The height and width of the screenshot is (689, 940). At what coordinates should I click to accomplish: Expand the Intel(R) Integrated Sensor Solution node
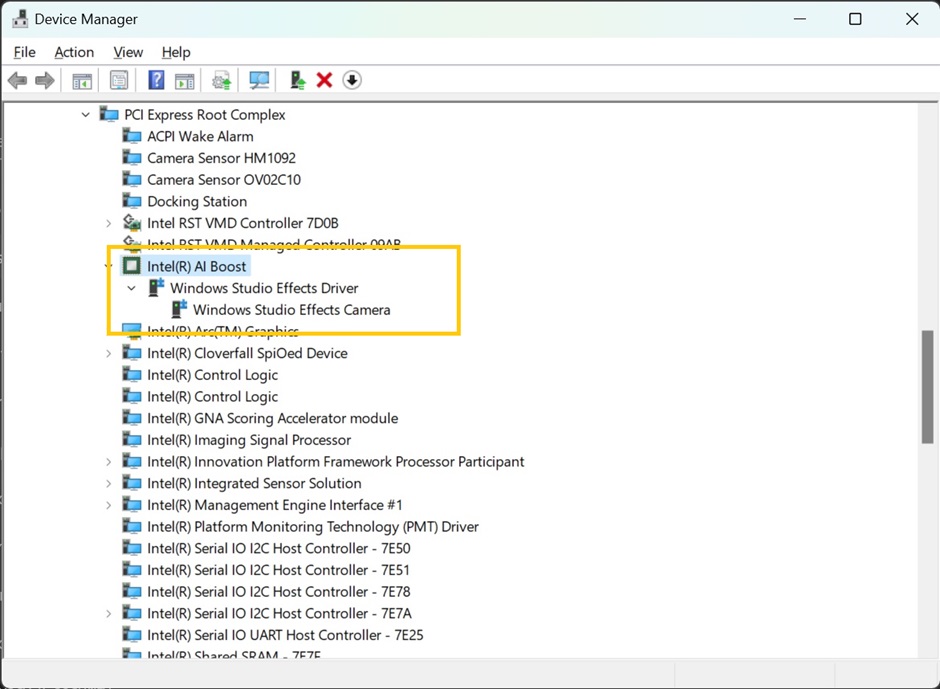coord(109,483)
